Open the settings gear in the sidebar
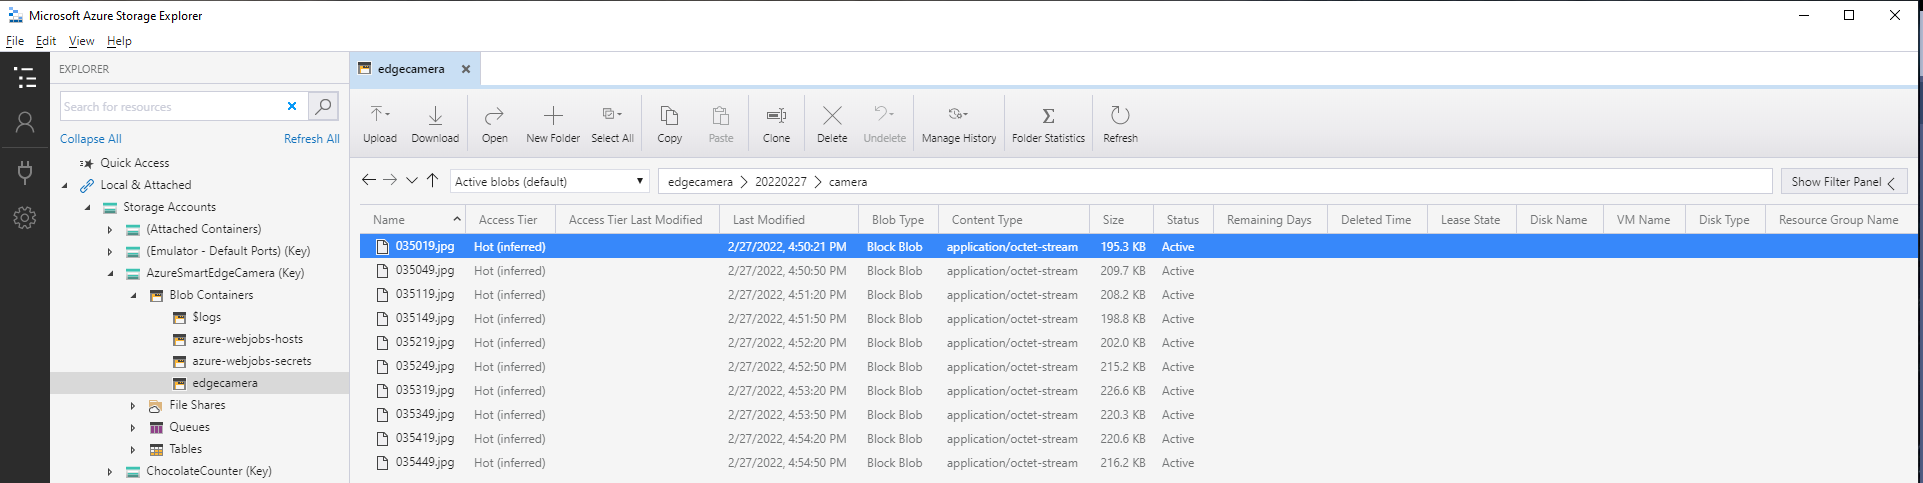Viewport: 1923px width, 483px height. click(x=25, y=218)
